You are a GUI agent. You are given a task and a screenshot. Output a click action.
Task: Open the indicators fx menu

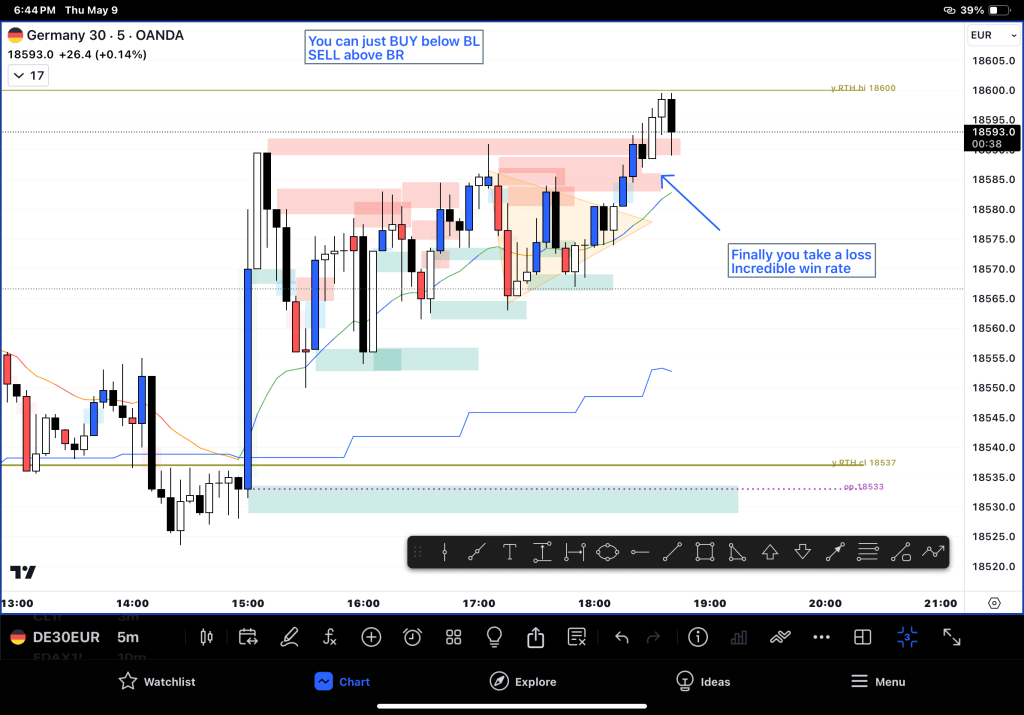(330, 637)
